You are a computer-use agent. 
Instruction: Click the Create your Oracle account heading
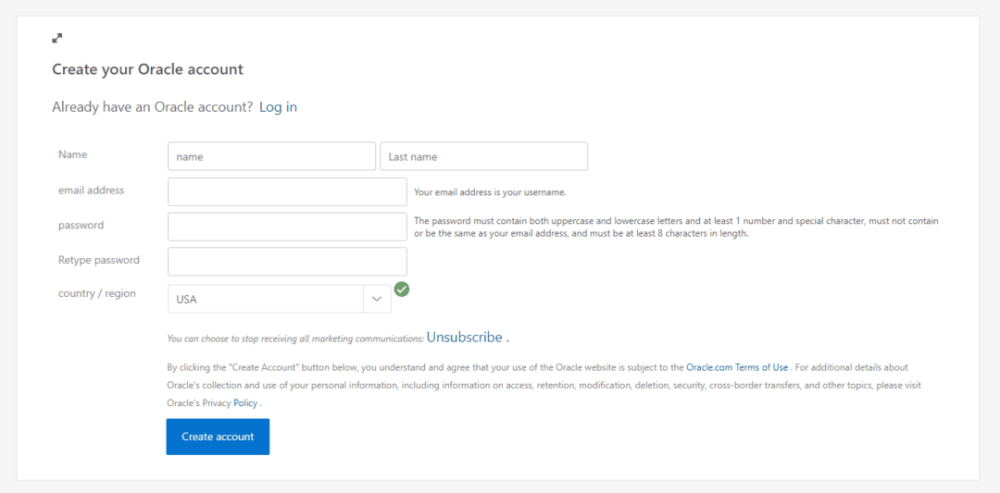pos(148,70)
